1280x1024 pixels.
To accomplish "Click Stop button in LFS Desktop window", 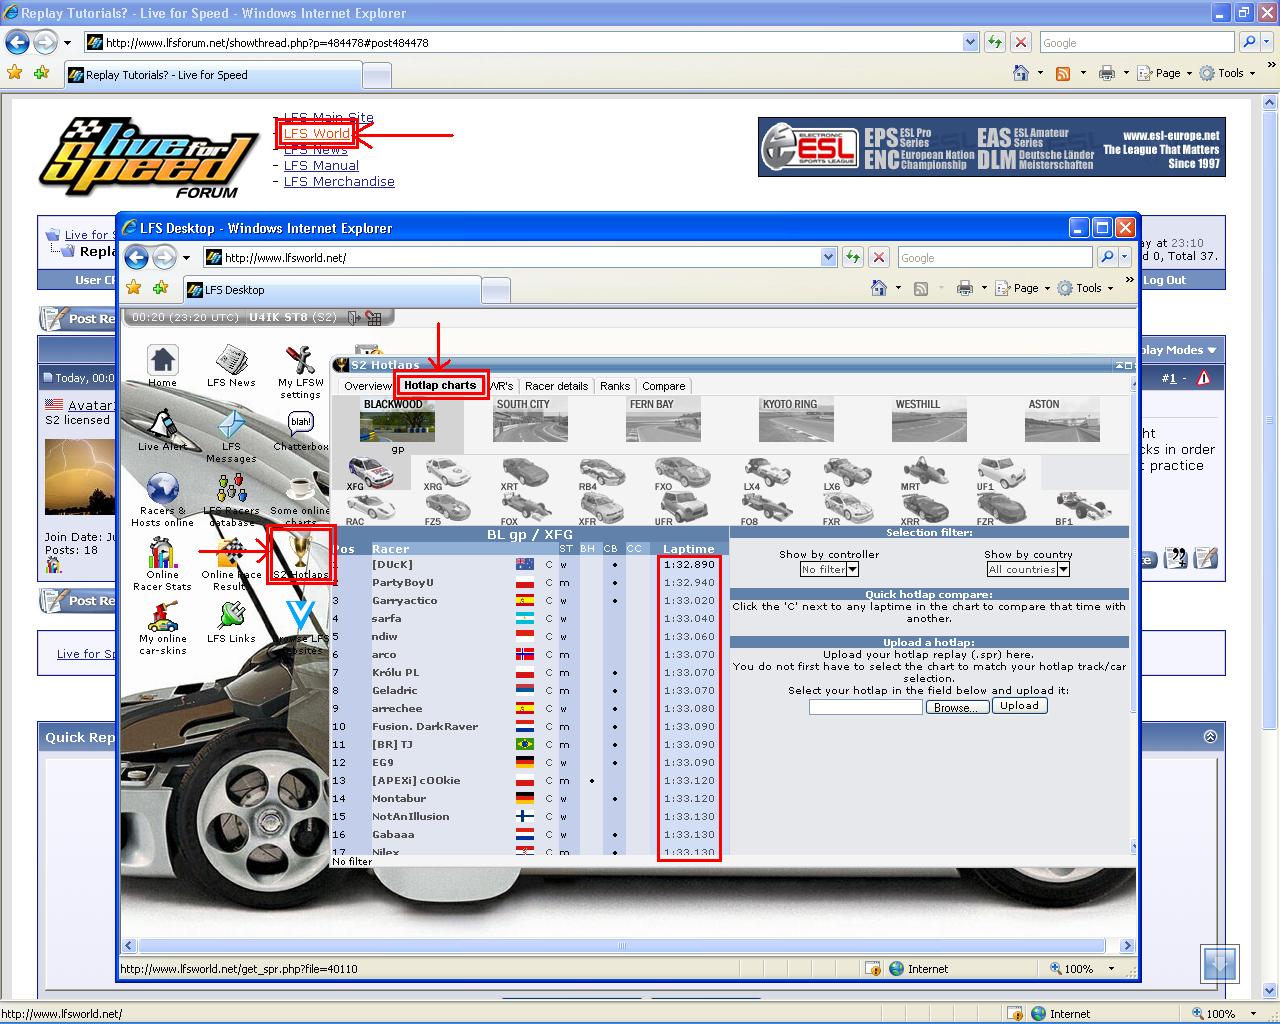I will pyautogui.click(x=879, y=257).
